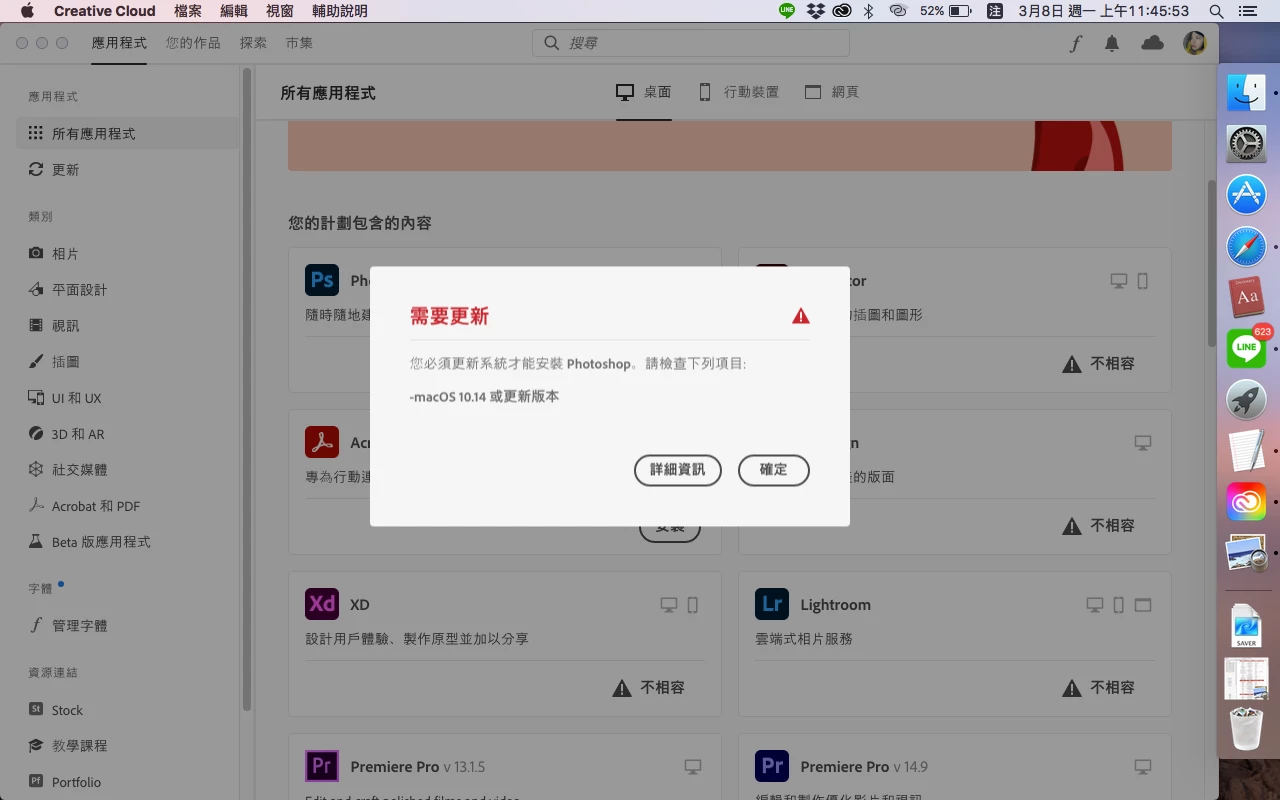Screen dimensions: 1280x800
Task: Switch to the 探索 tab
Action: click(253, 43)
